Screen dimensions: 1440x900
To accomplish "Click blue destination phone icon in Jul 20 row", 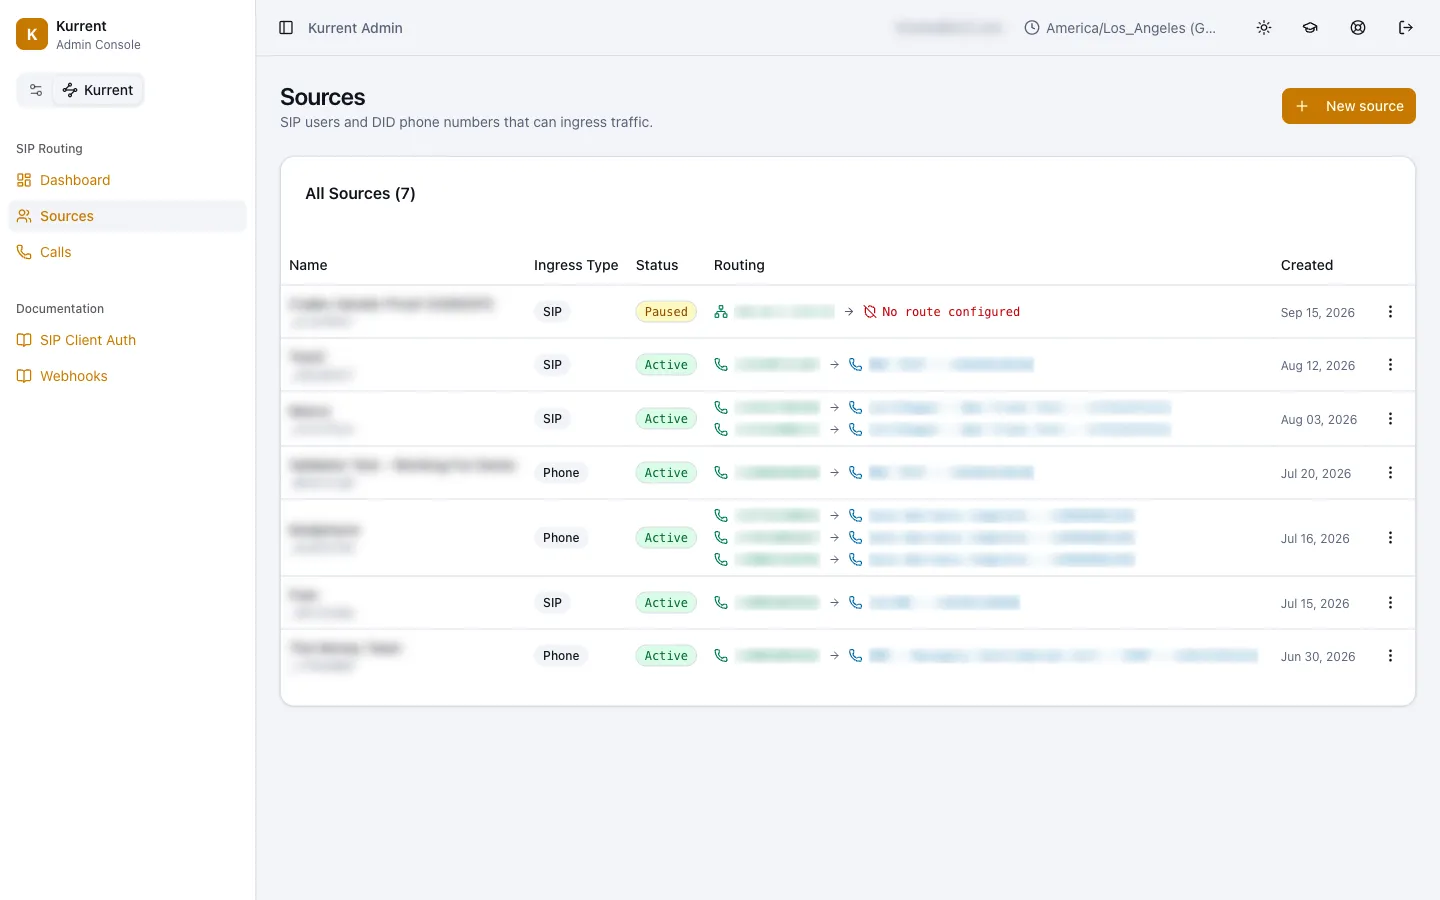I will 856,473.
